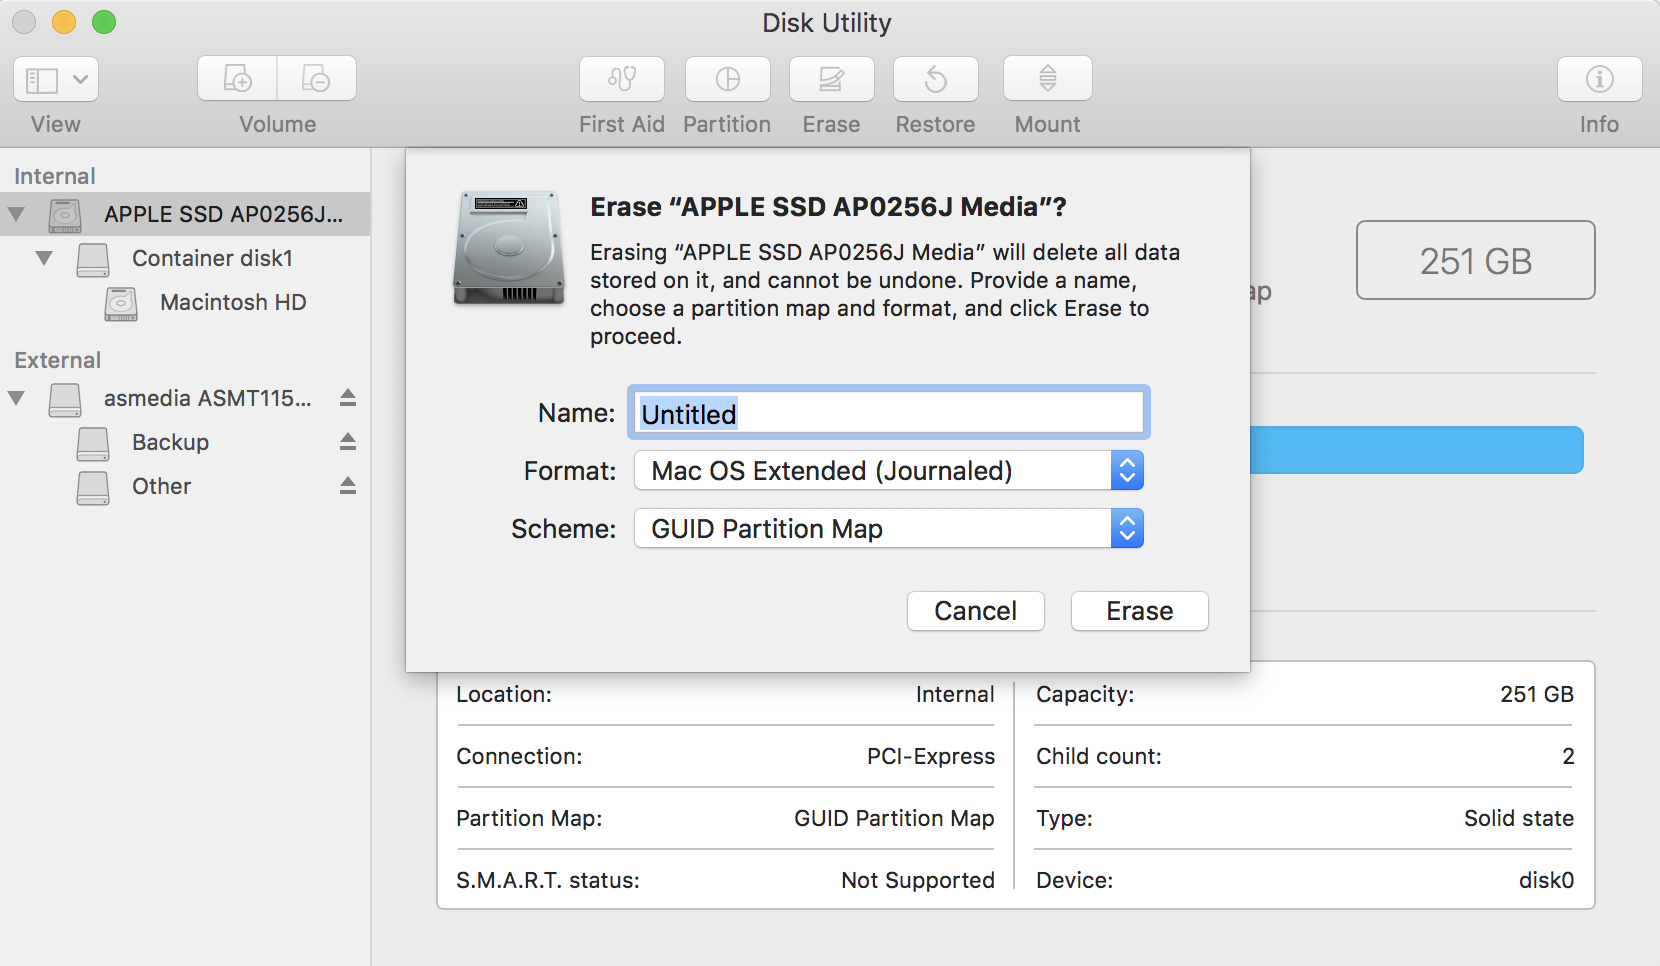Screen dimensions: 1660x966
Task: Open the Info panel icon
Action: (x=1599, y=79)
